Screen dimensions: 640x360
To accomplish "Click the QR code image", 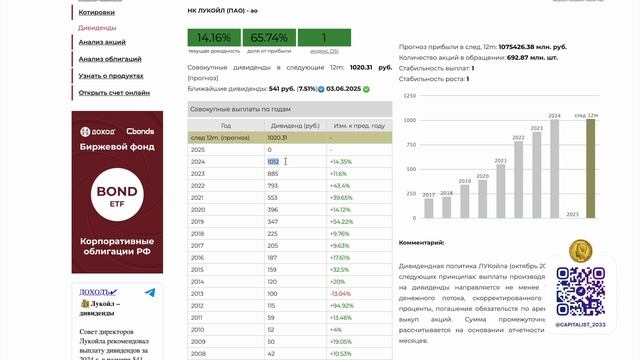I will 580,292.
